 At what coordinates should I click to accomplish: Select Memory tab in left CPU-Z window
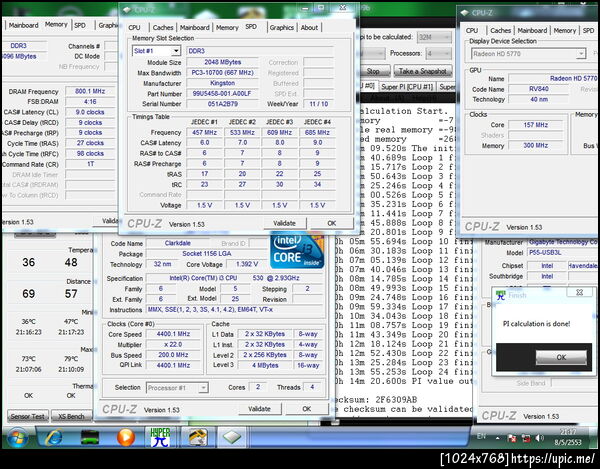click(x=56, y=24)
